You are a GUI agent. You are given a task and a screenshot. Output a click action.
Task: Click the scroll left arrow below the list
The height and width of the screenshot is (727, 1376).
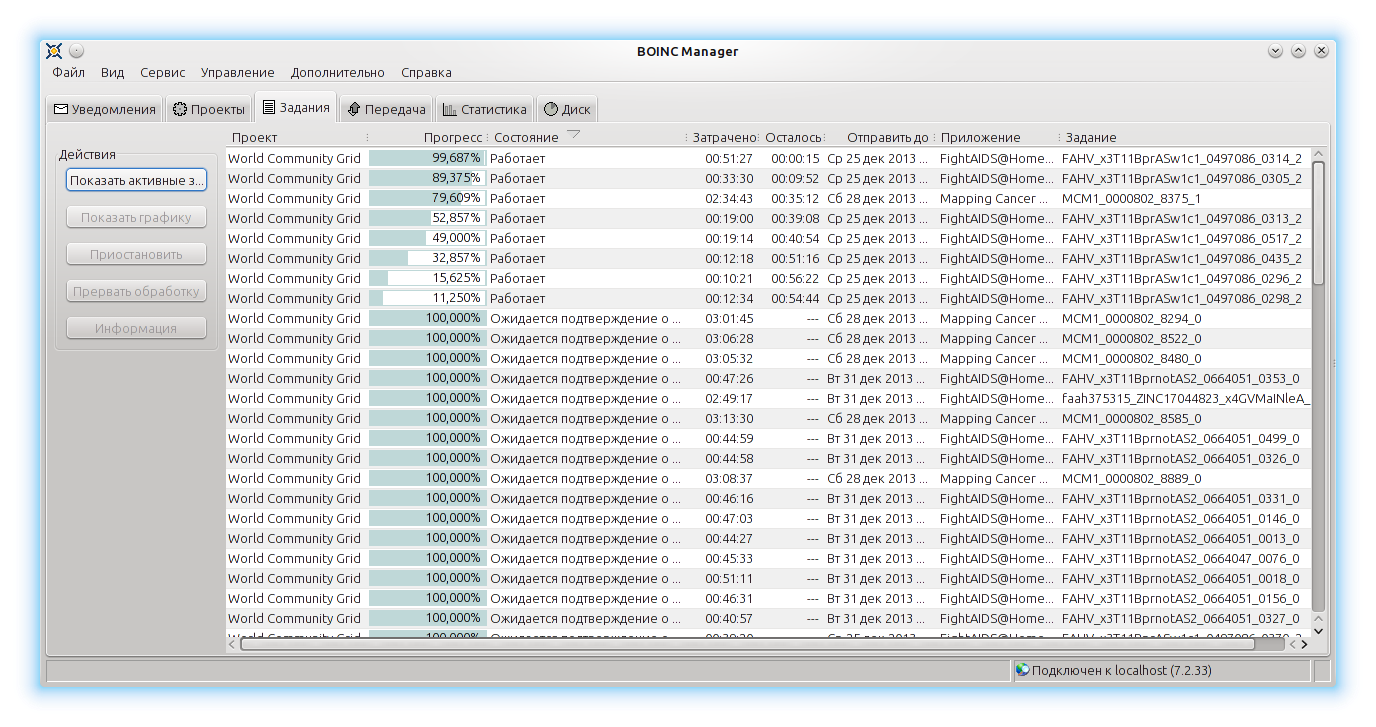click(233, 644)
